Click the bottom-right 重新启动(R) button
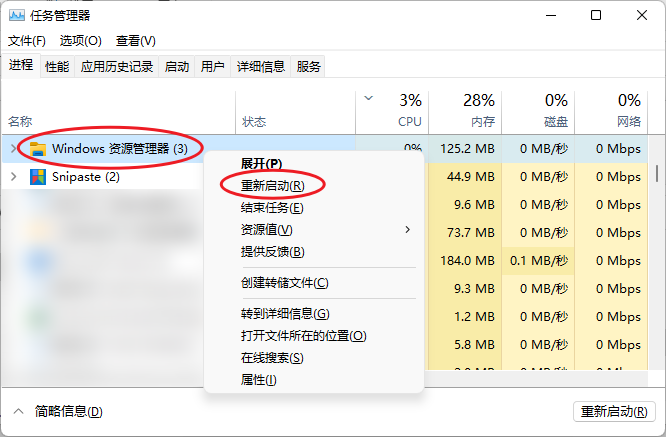This screenshot has height=437, width=666. 614,412
